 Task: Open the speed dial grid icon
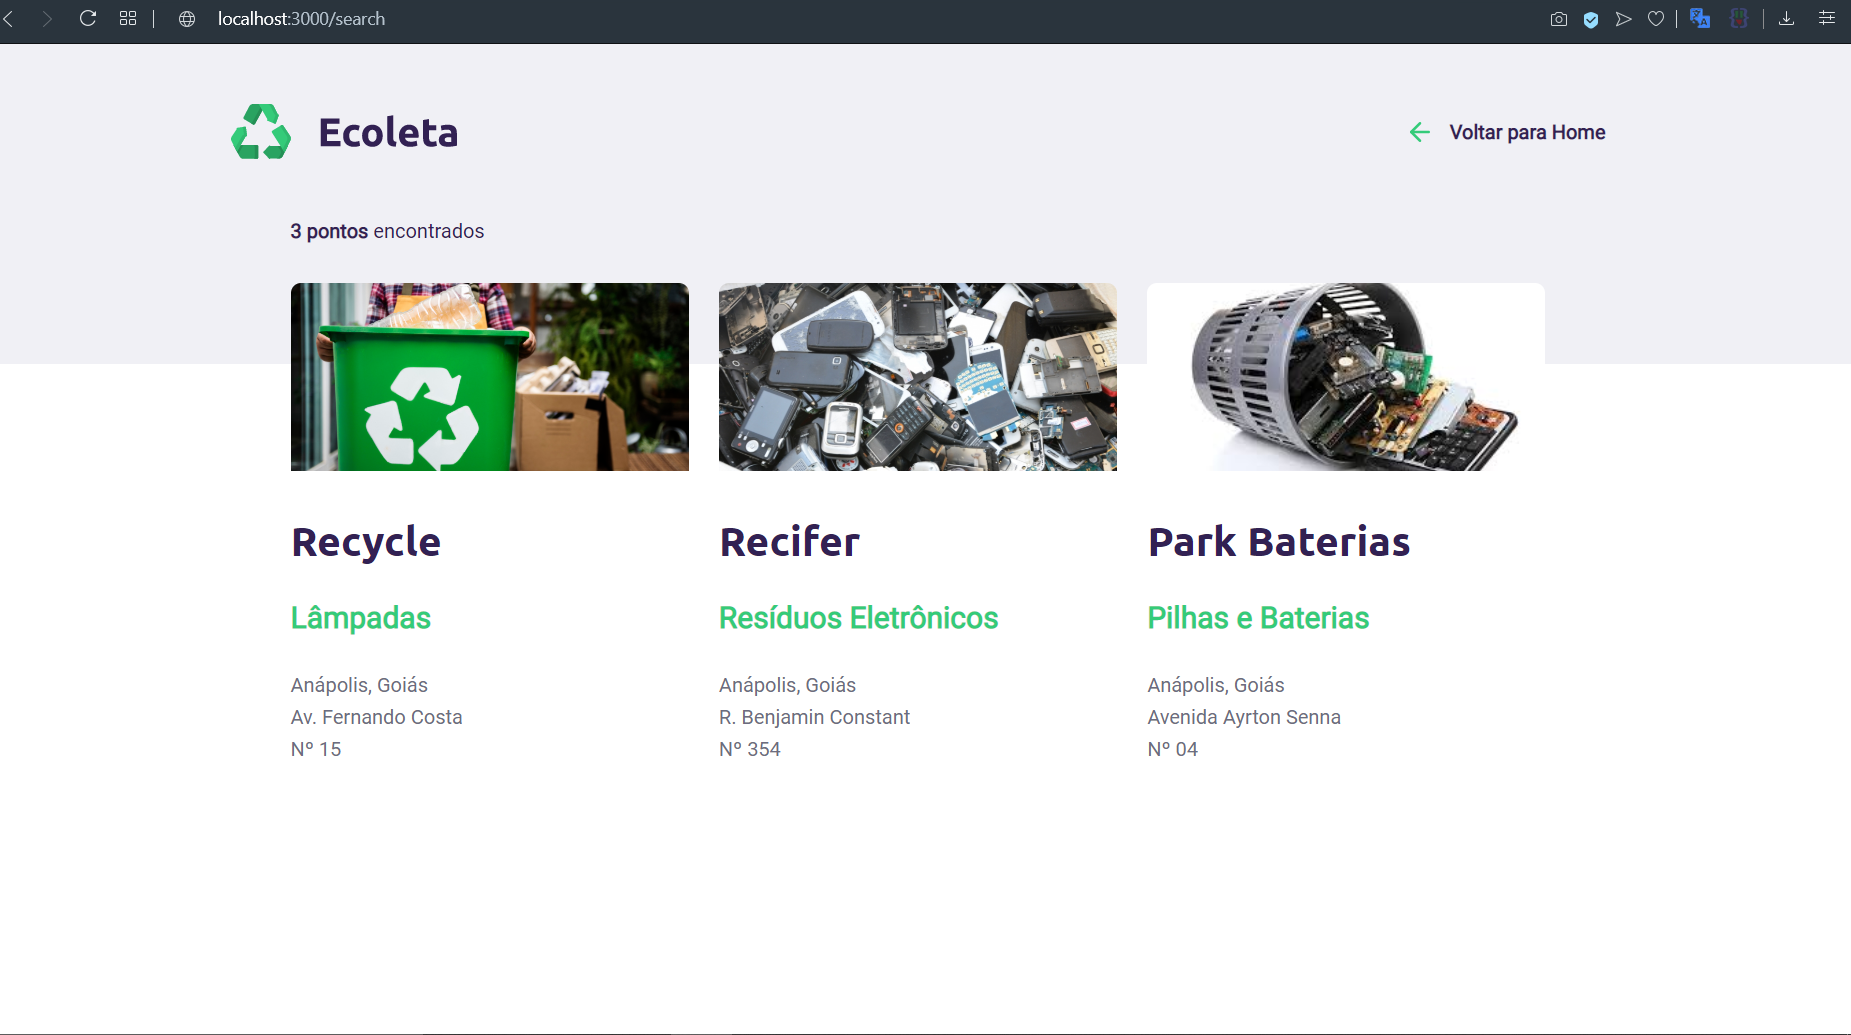[x=128, y=18]
